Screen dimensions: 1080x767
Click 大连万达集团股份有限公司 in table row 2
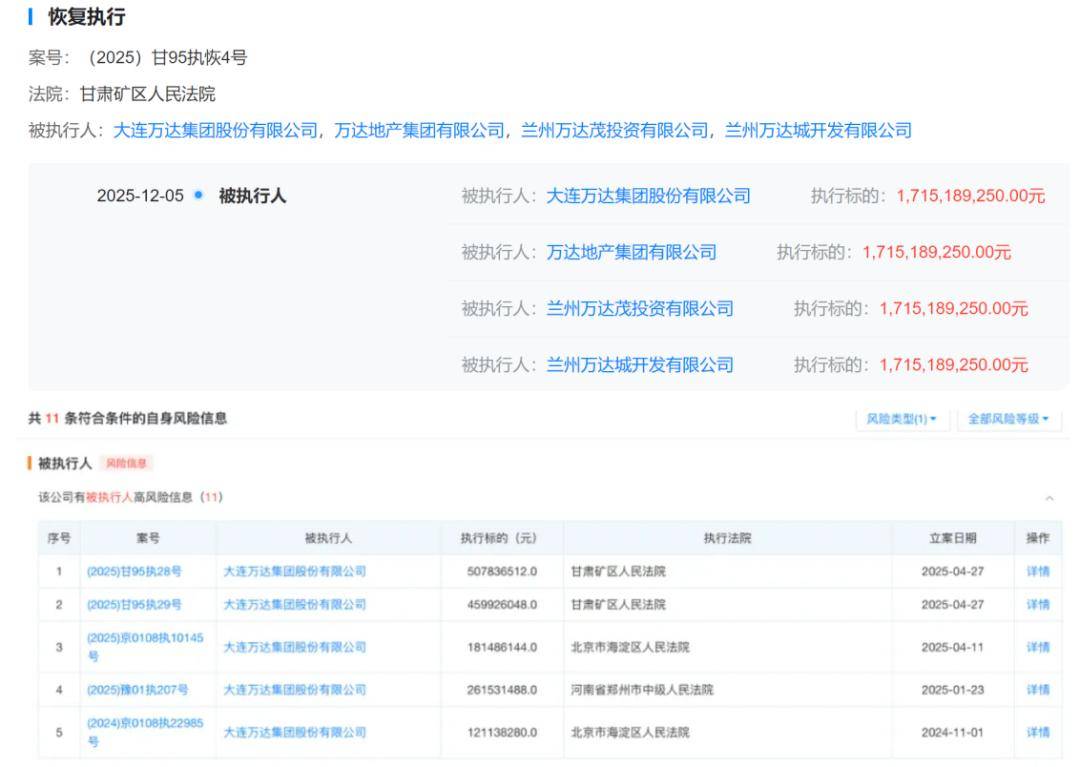(293, 604)
